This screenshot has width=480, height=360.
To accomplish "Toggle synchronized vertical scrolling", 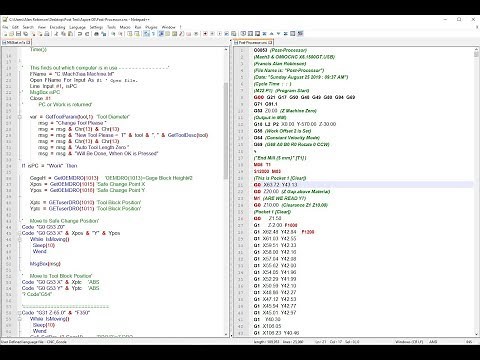I will click(x=130, y=34).
